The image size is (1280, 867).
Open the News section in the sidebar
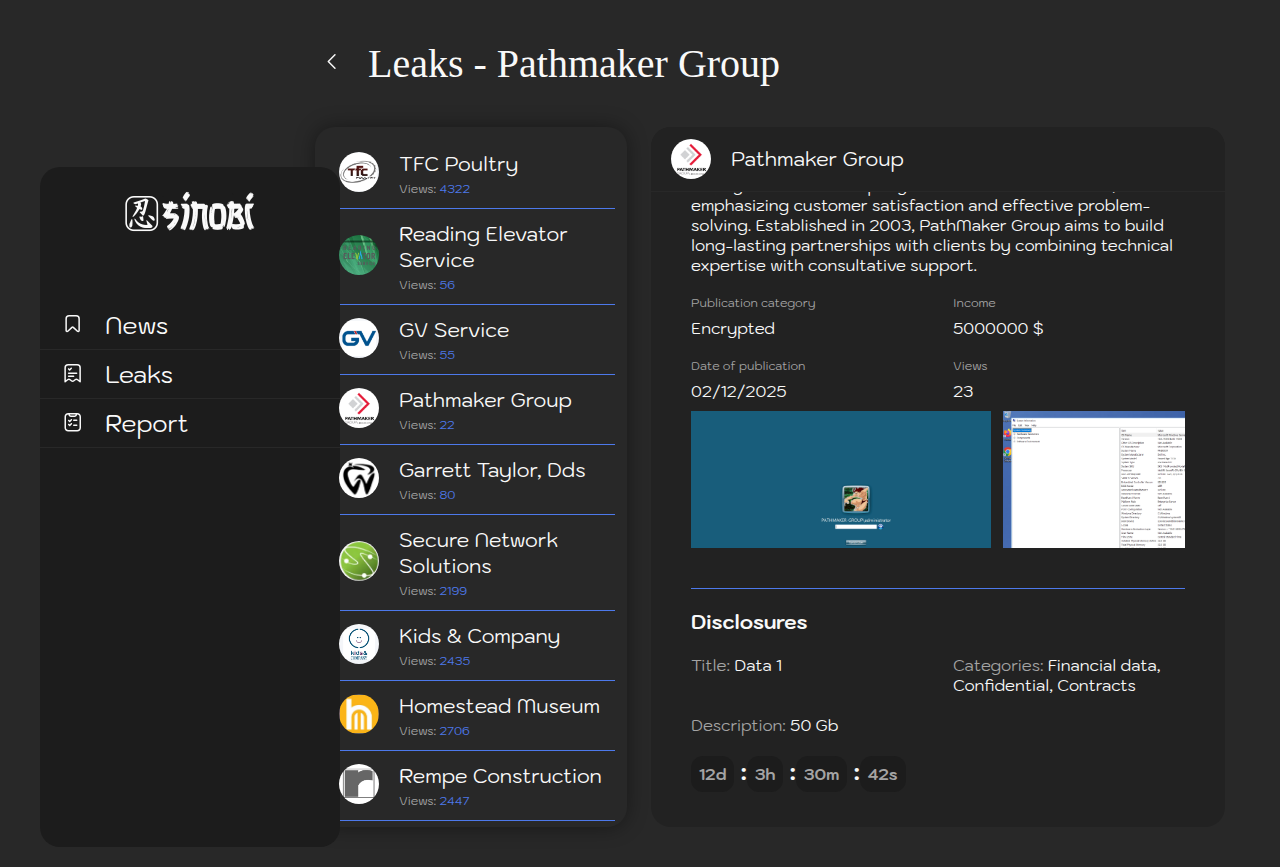coord(136,326)
